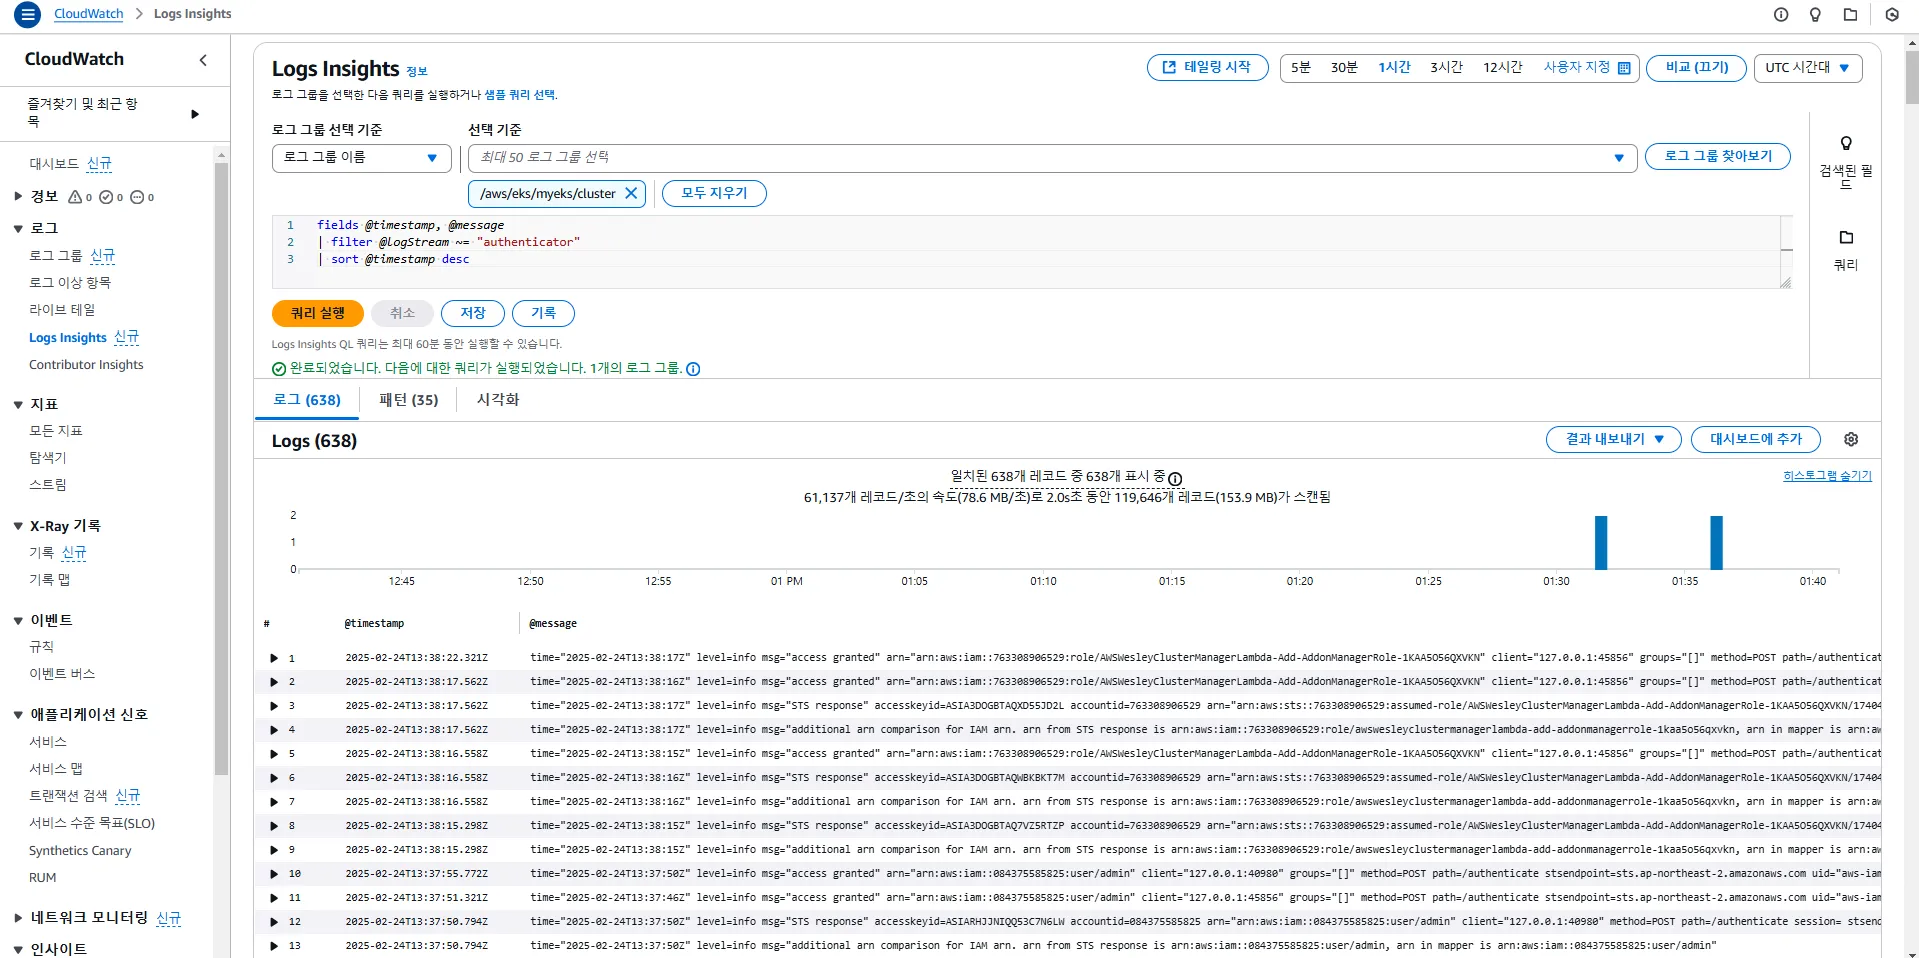Click the @message column header

[x=553, y=623]
